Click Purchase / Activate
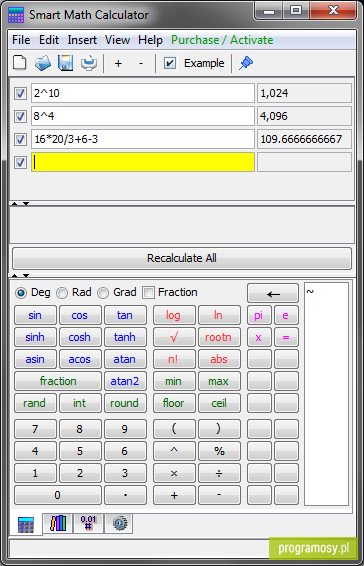Screen dimensions: 364x566 point(222,40)
